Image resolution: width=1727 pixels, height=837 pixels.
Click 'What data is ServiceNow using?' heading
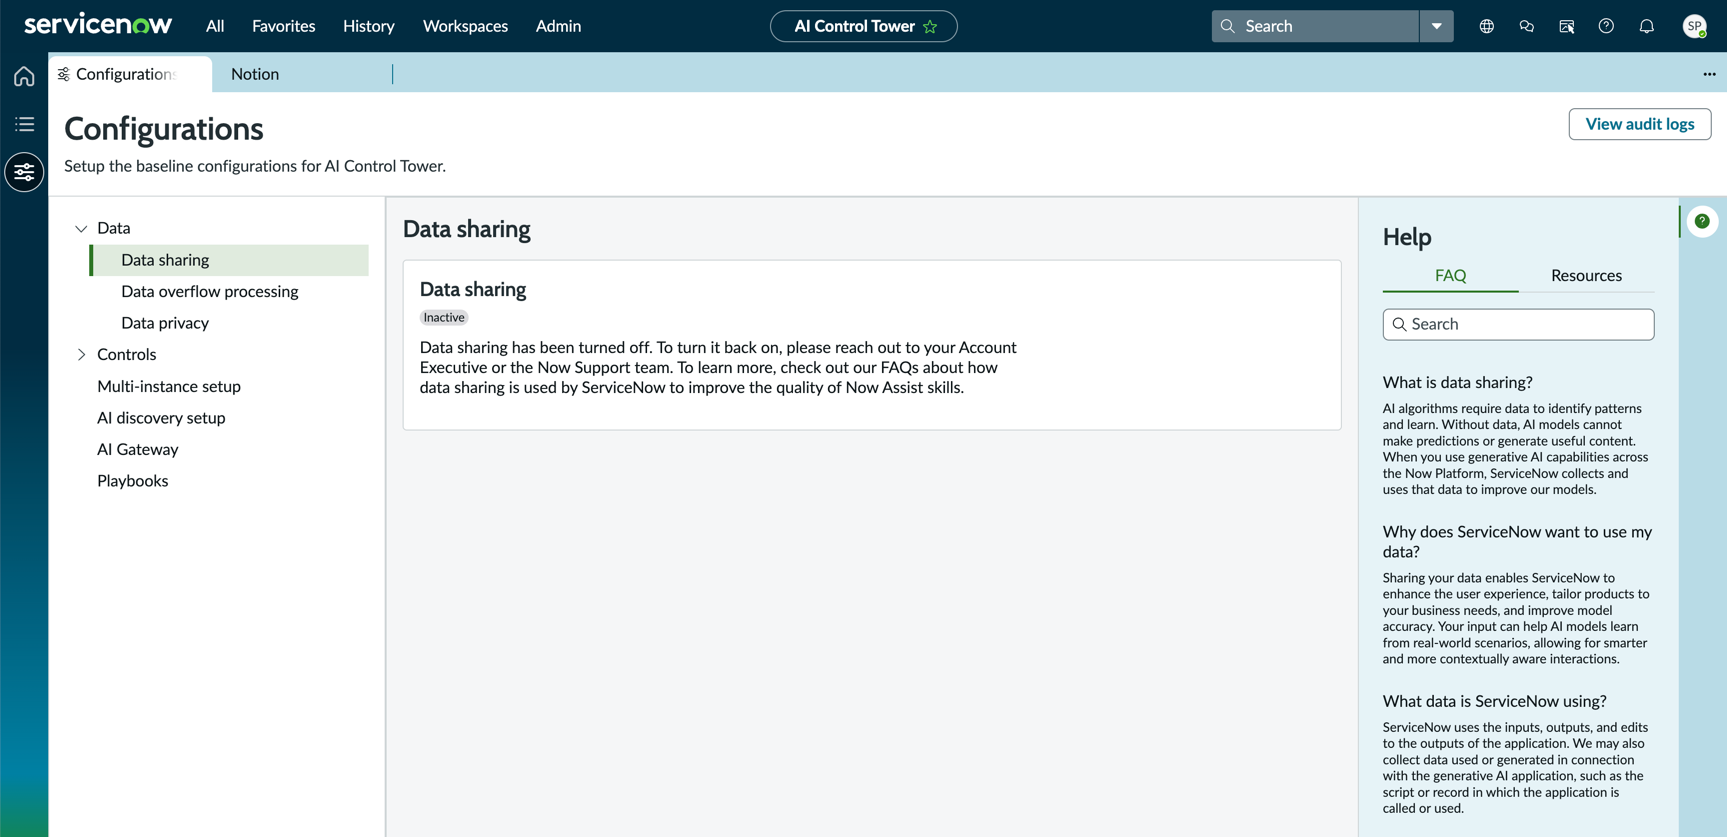(x=1494, y=701)
